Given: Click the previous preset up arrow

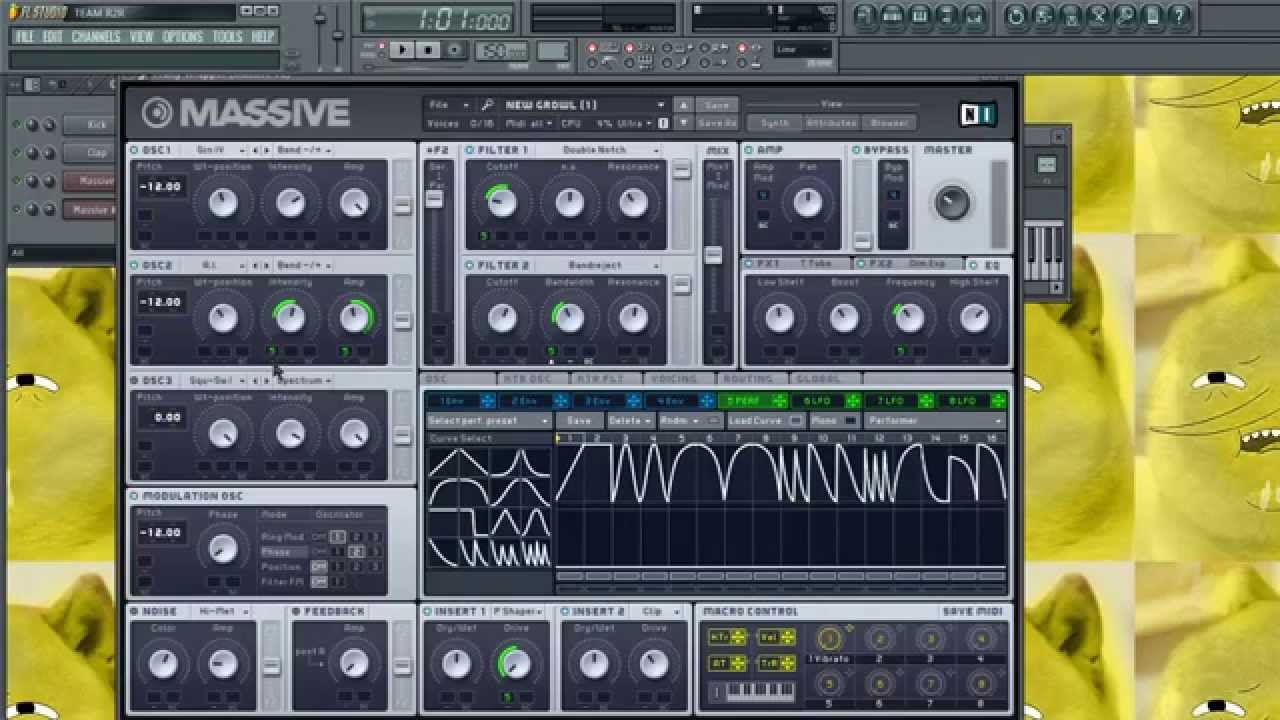Looking at the screenshot, I should coord(684,104).
